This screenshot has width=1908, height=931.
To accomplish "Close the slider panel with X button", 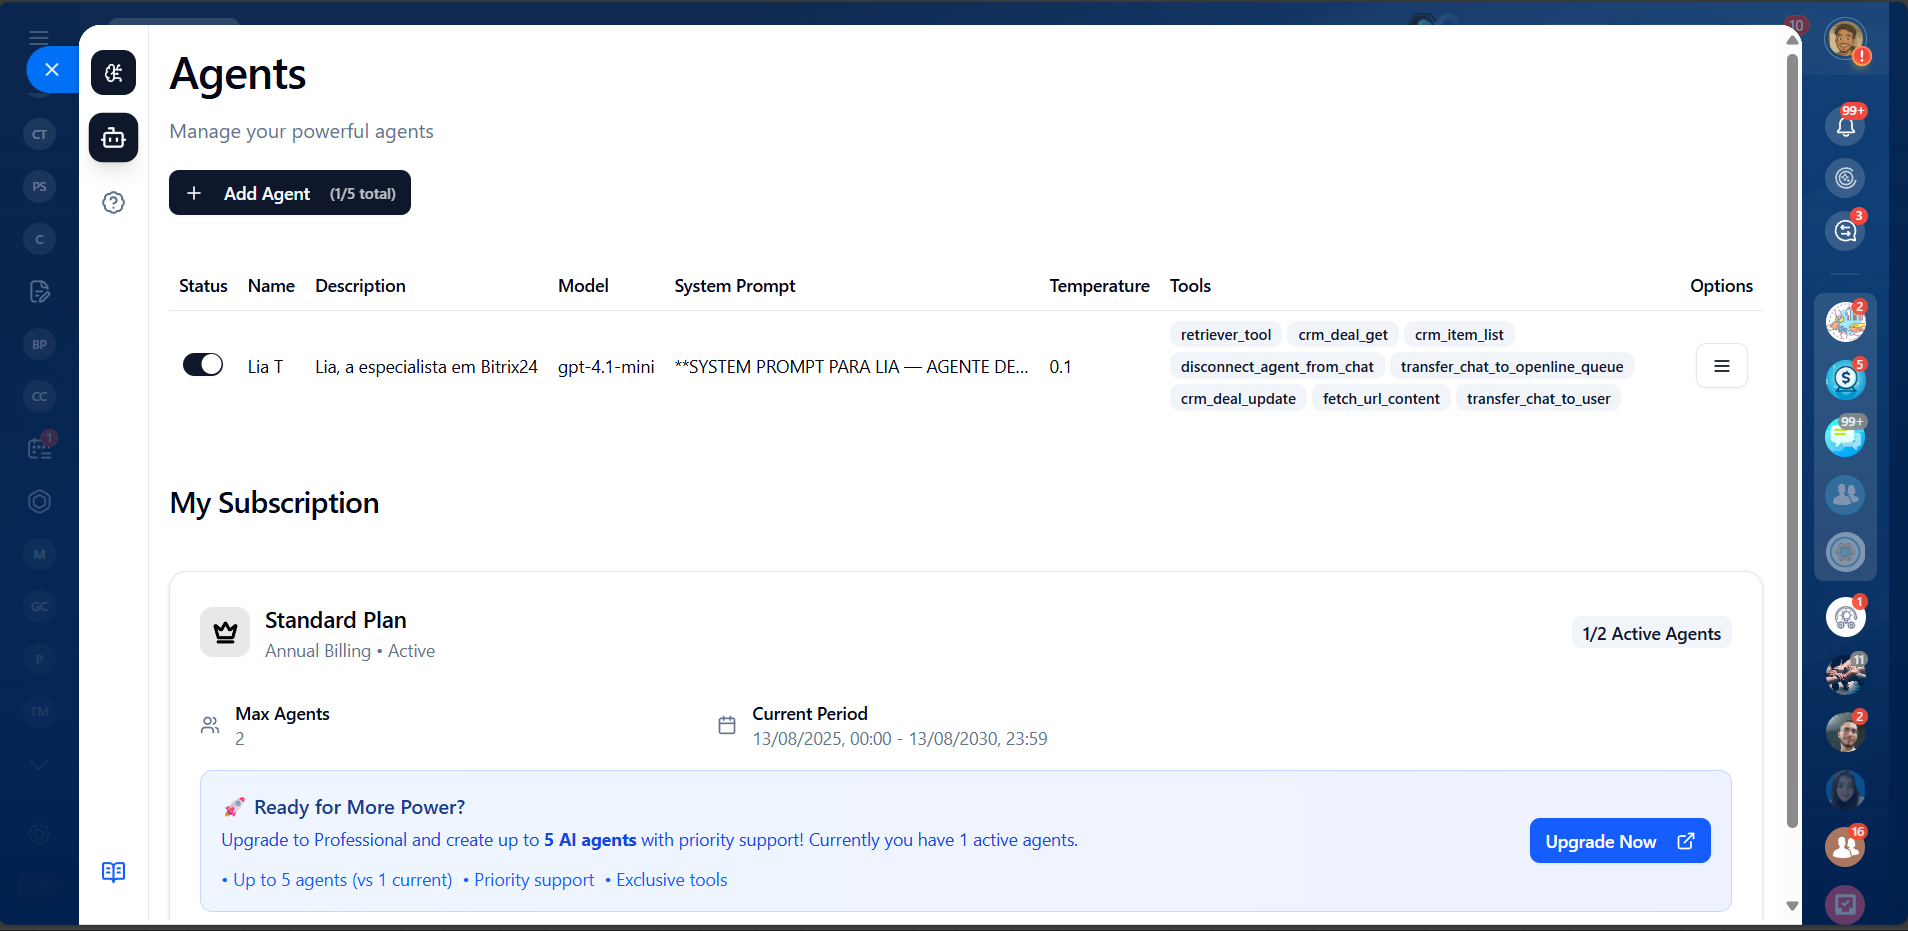I will [52, 70].
